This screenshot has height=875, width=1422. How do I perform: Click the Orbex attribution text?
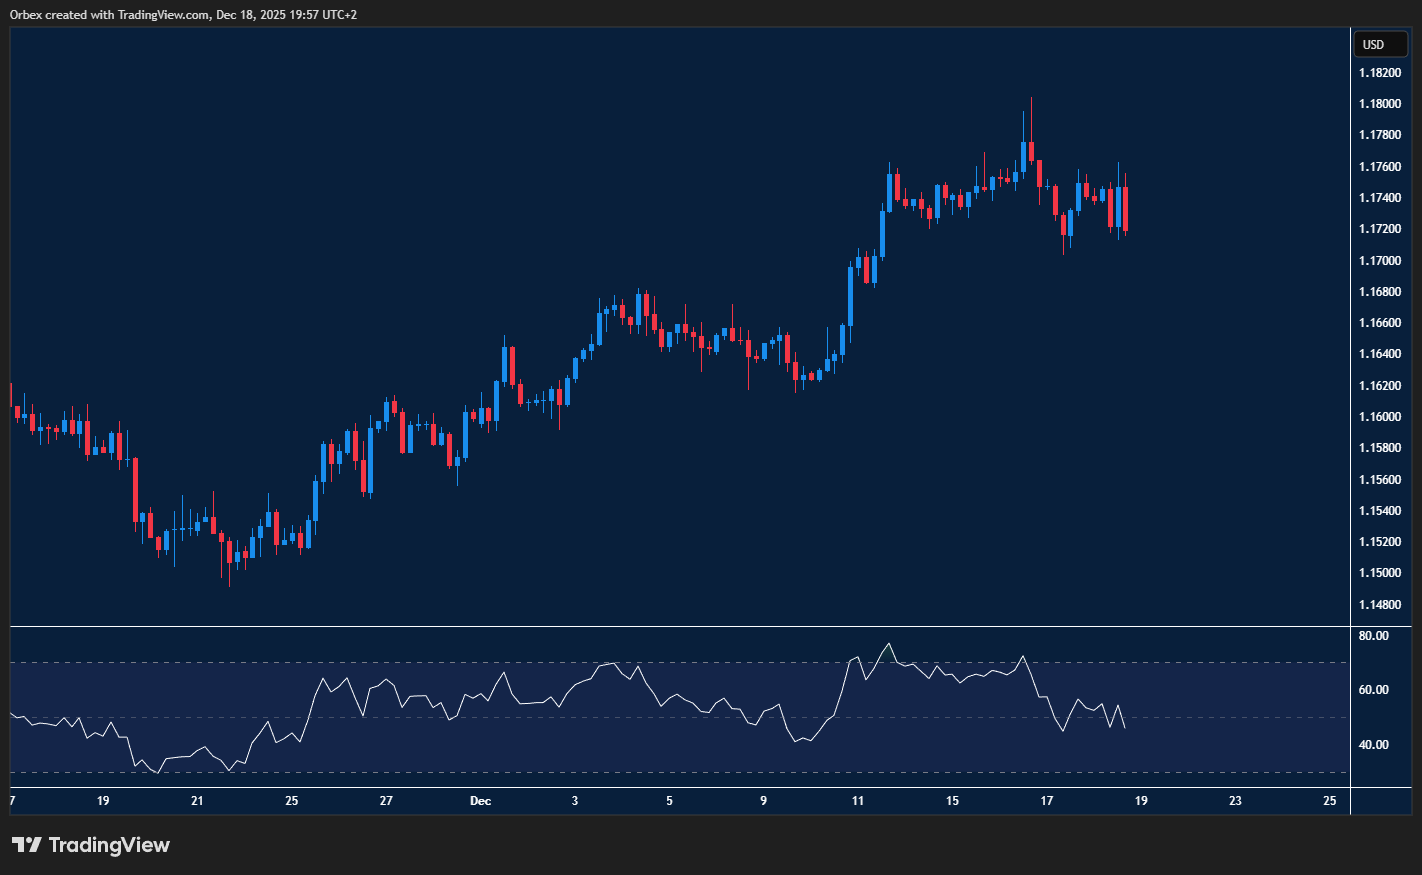pyautogui.click(x=26, y=14)
